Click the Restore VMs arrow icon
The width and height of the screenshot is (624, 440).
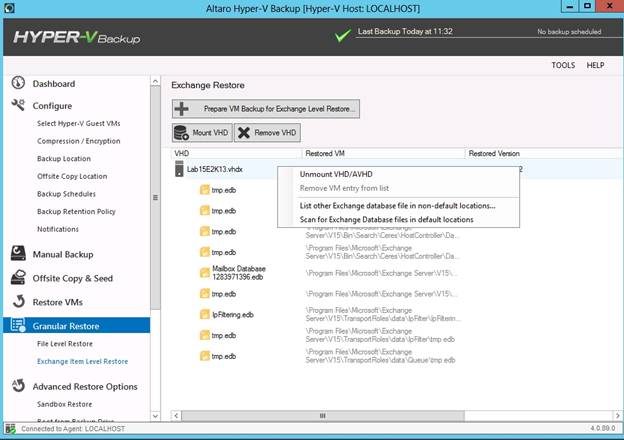click(18, 301)
